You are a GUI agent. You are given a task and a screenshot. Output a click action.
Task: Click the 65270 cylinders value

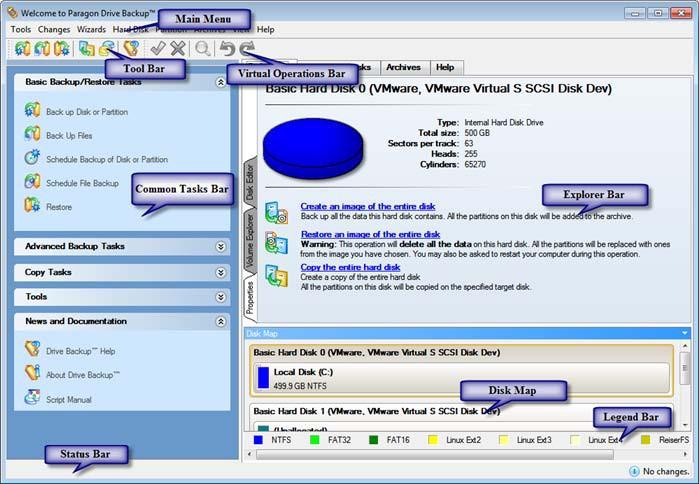475,164
